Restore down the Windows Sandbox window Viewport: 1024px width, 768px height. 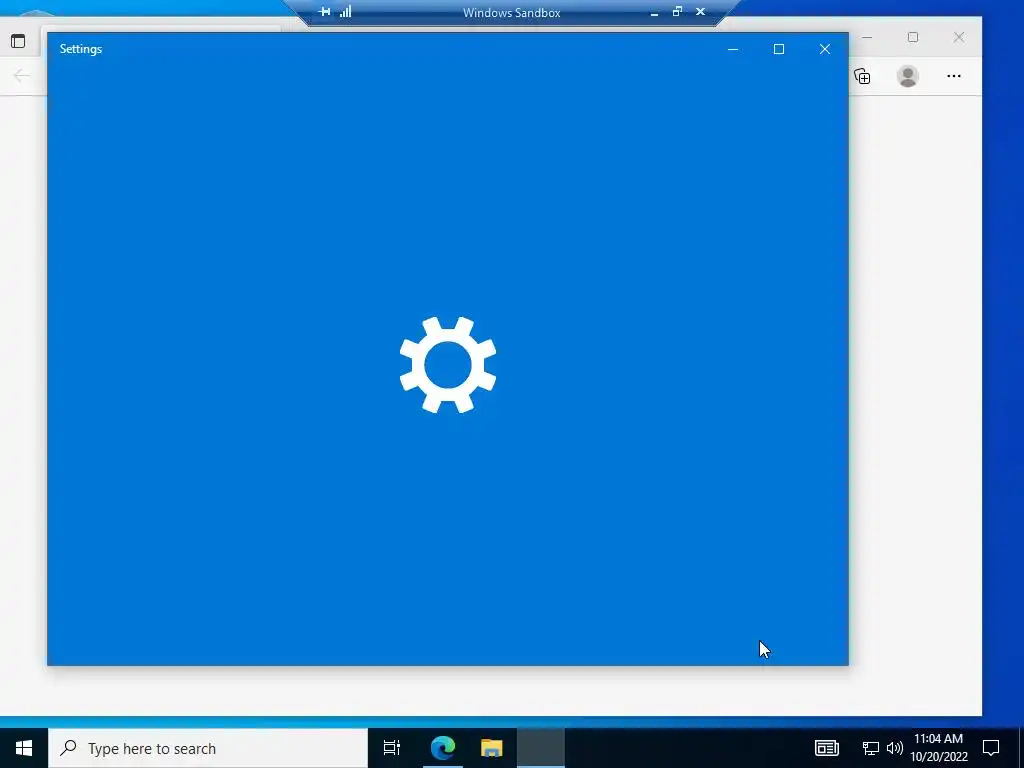[x=677, y=12]
